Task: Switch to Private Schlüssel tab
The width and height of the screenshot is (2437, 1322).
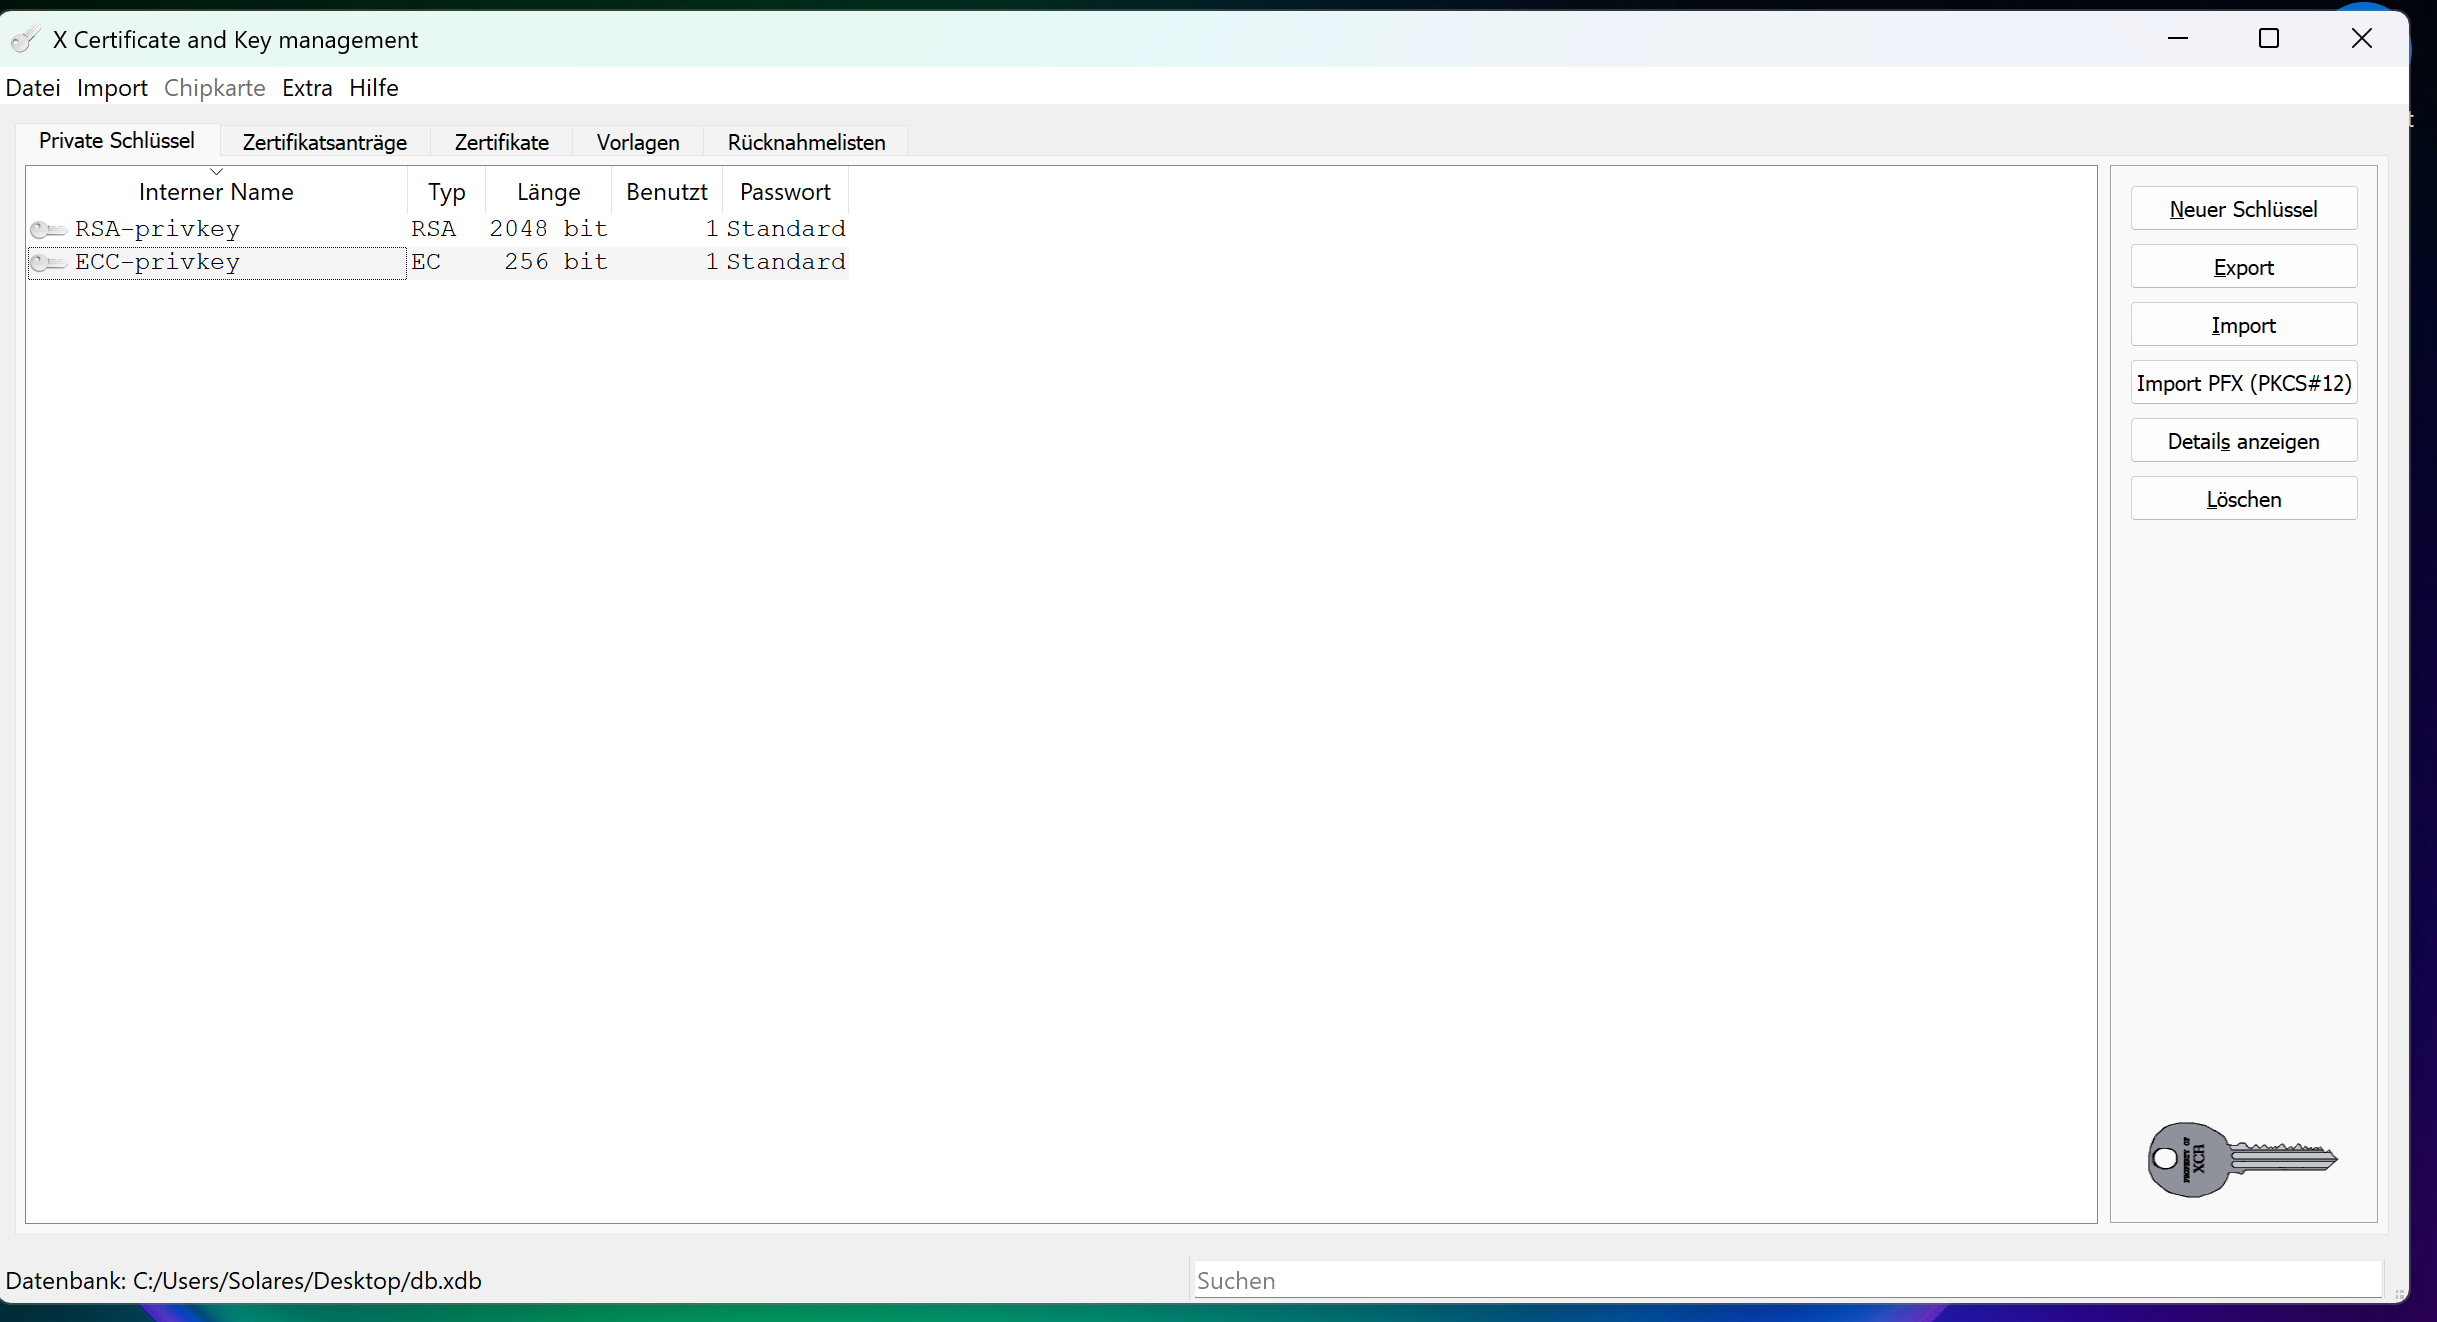Action: (117, 141)
